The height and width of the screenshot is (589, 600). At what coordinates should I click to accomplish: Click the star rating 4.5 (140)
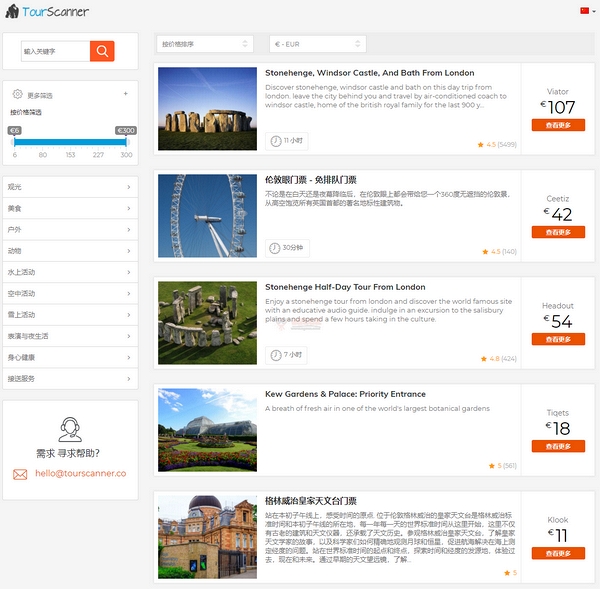pyautogui.click(x=499, y=251)
